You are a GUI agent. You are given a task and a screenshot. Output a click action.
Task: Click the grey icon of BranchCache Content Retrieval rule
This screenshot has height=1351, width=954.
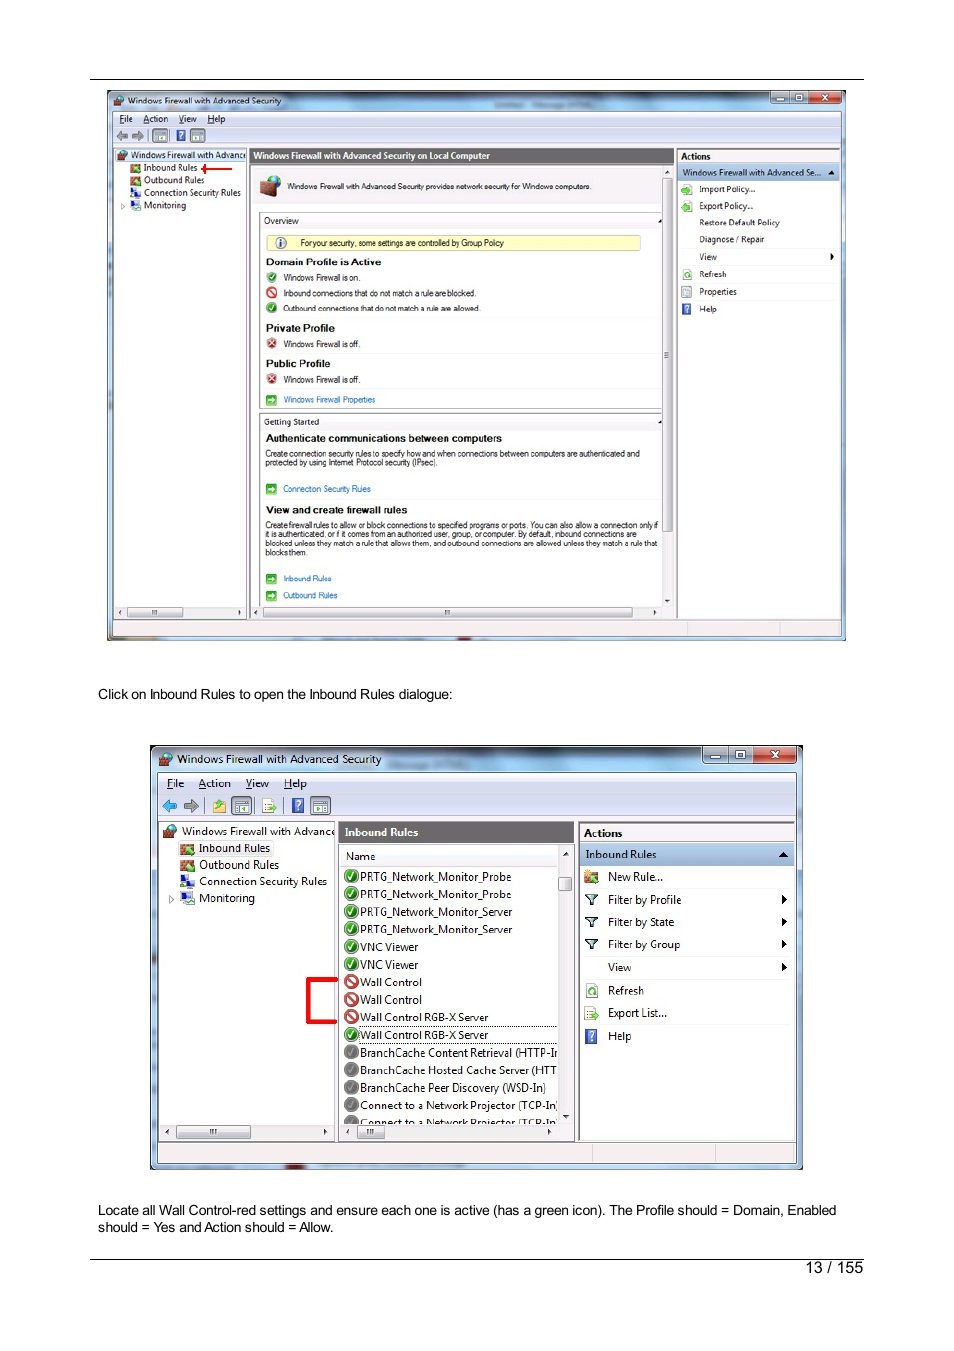351,1053
